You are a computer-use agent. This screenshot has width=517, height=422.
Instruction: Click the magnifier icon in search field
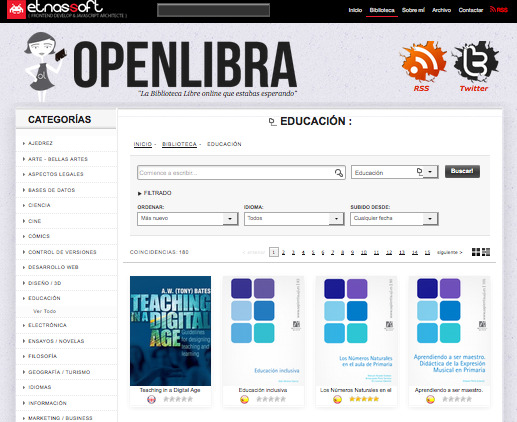click(x=339, y=173)
